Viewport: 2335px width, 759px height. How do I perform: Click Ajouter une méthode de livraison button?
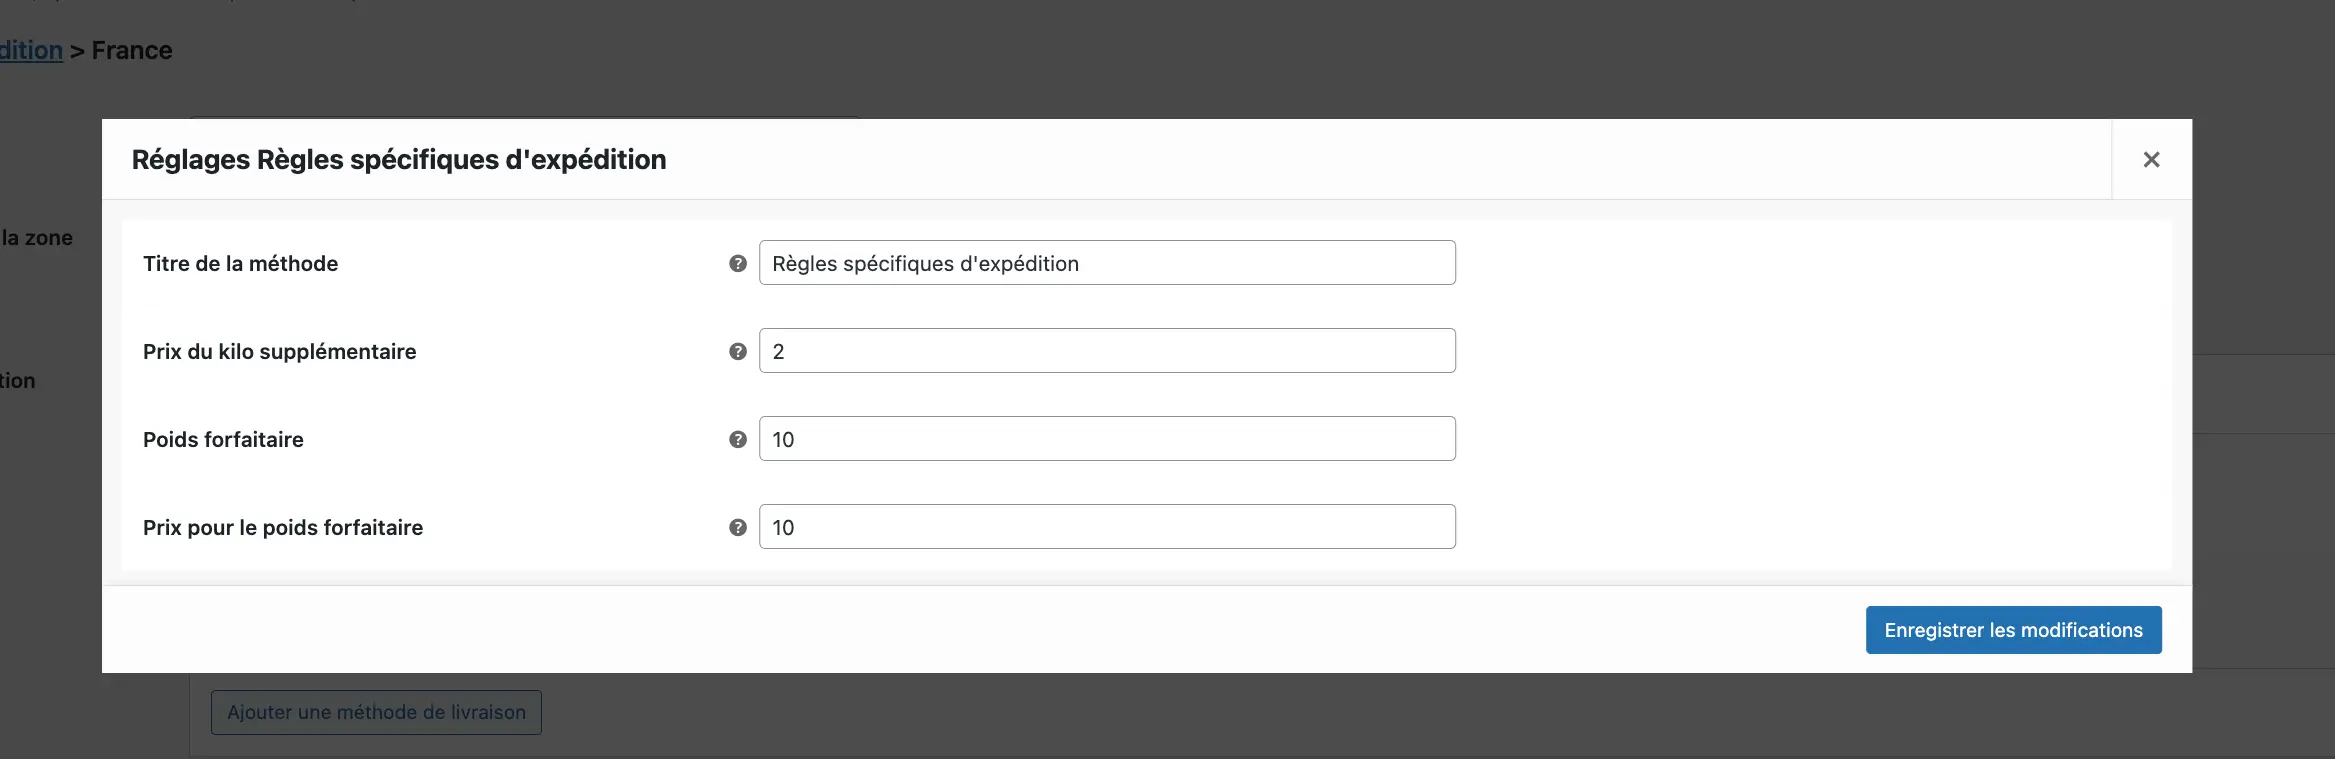tap(376, 713)
